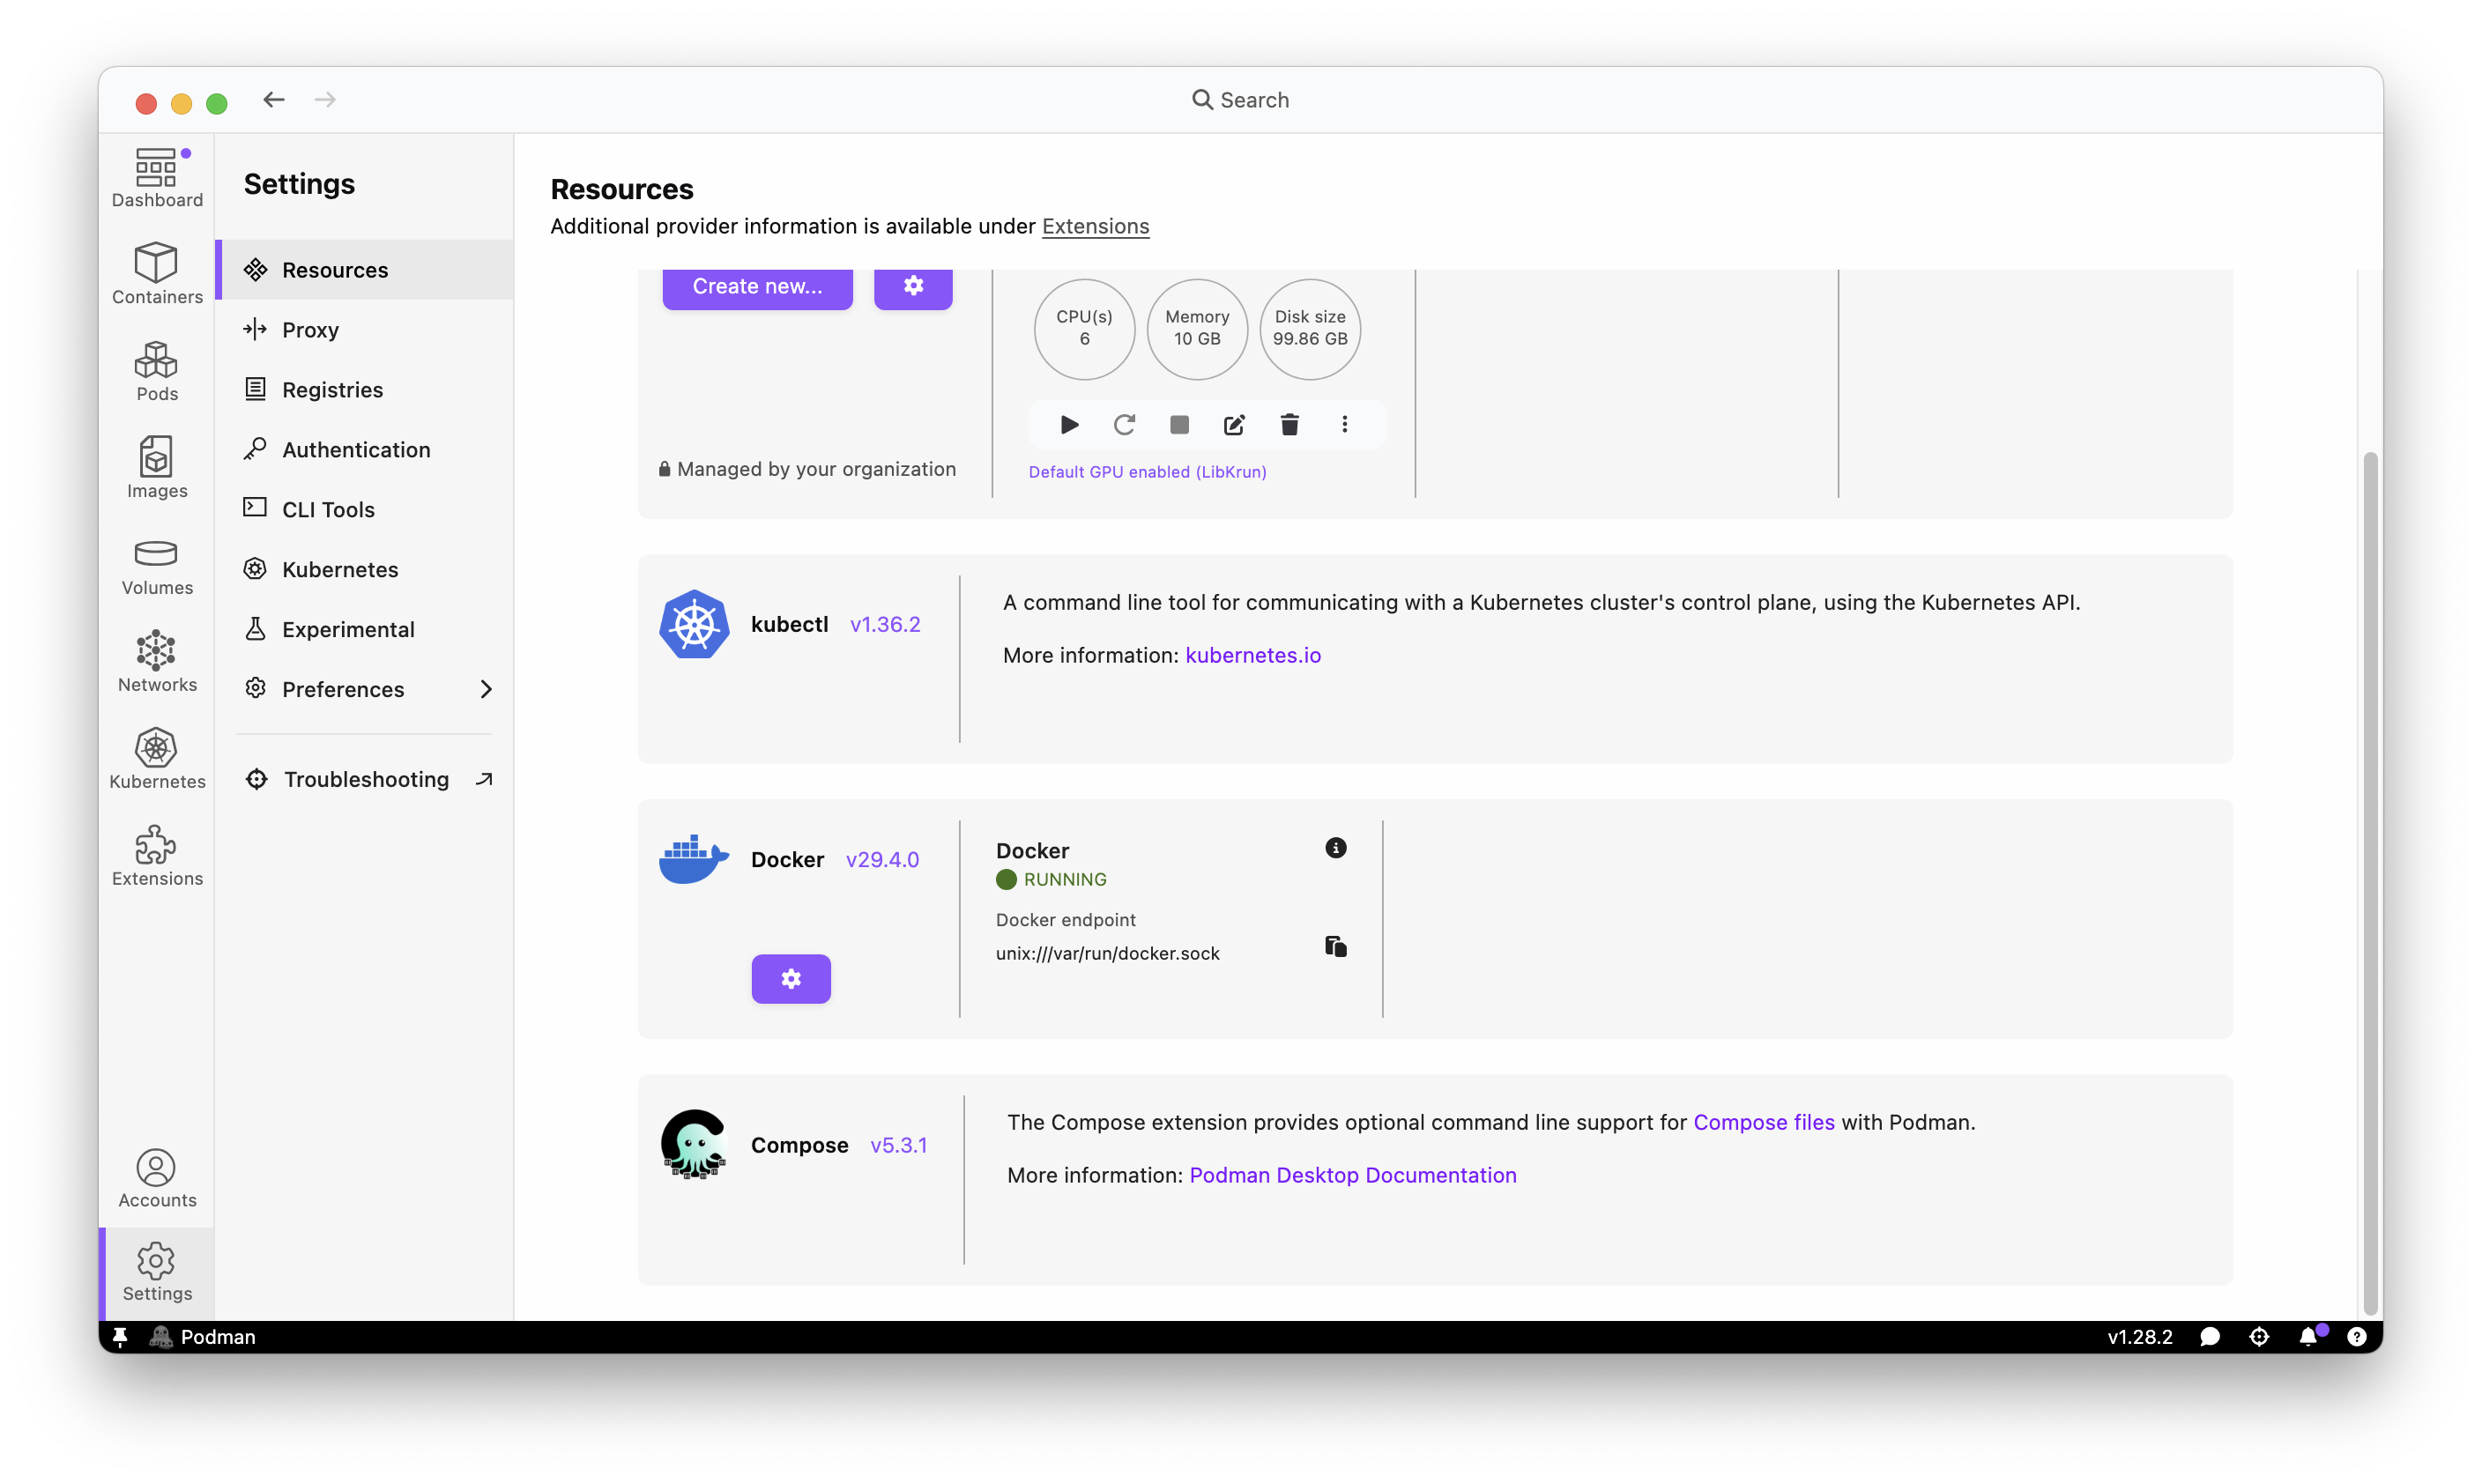
Task: Open the Compose files link
Action: 1763,1122
